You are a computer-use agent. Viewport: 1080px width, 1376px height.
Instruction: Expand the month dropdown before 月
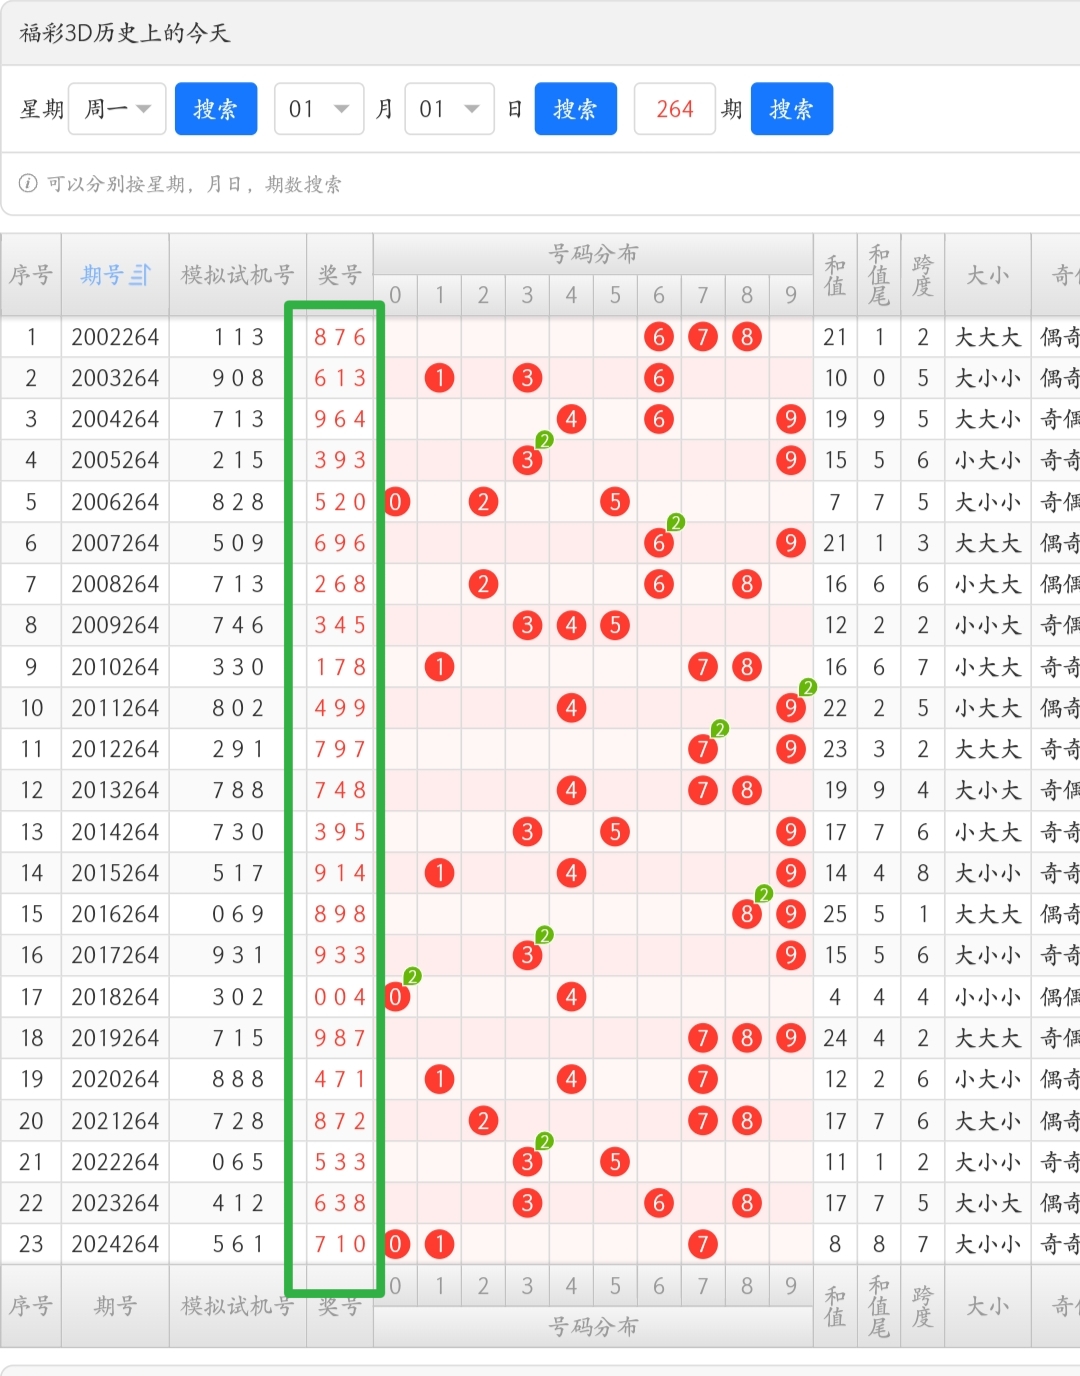point(318,109)
